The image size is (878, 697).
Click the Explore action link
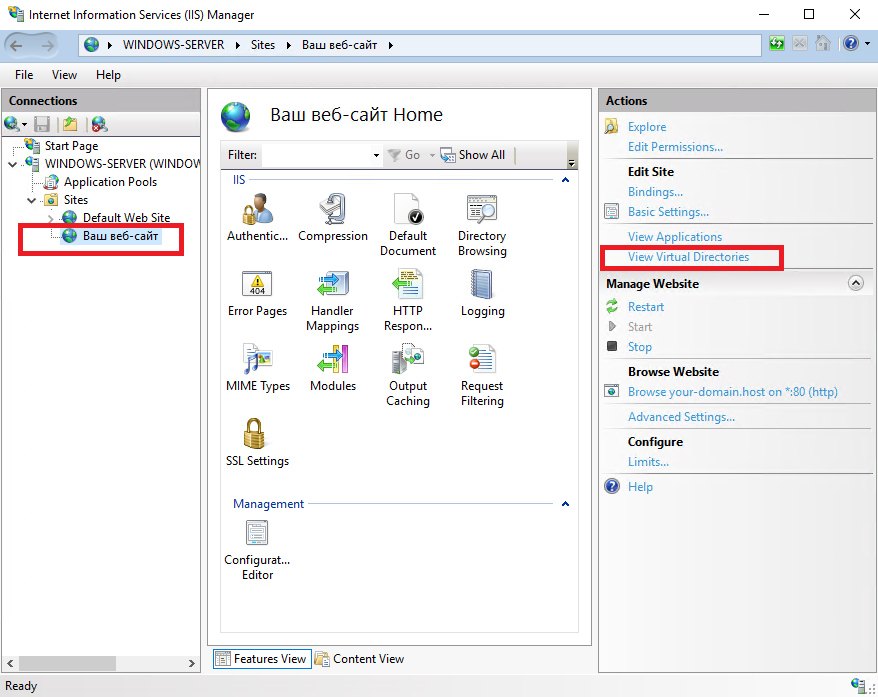coord(647,127)
